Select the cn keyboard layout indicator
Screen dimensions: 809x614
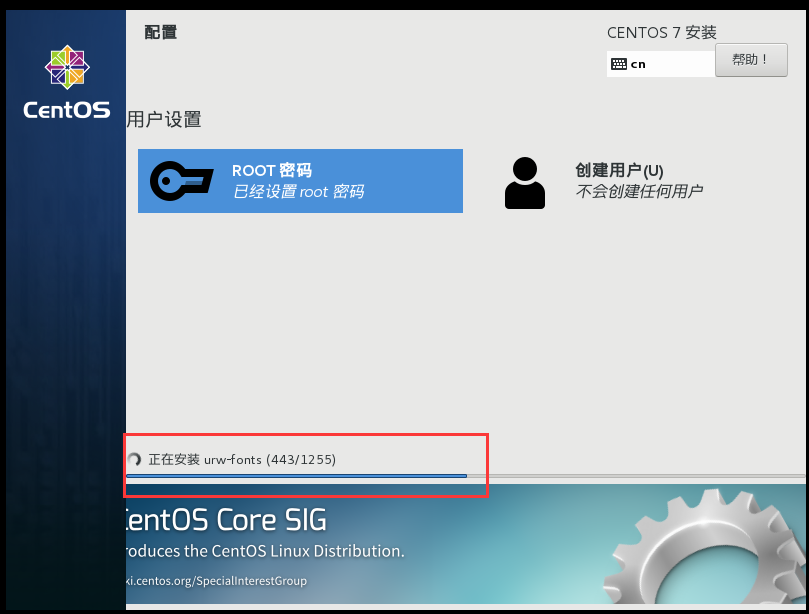tap(660, 64)
